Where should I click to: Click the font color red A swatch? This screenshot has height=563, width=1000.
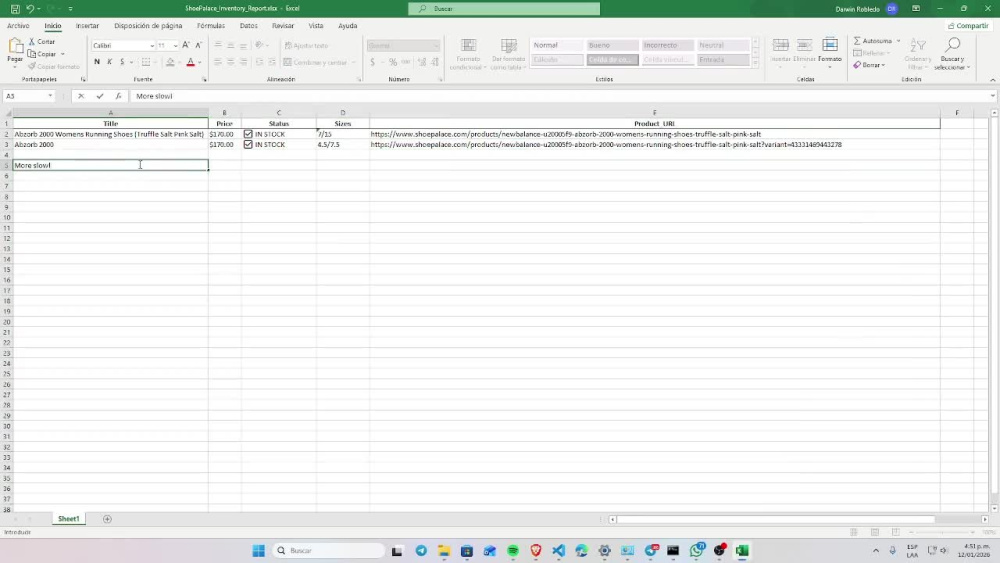(x=190, y=62)
